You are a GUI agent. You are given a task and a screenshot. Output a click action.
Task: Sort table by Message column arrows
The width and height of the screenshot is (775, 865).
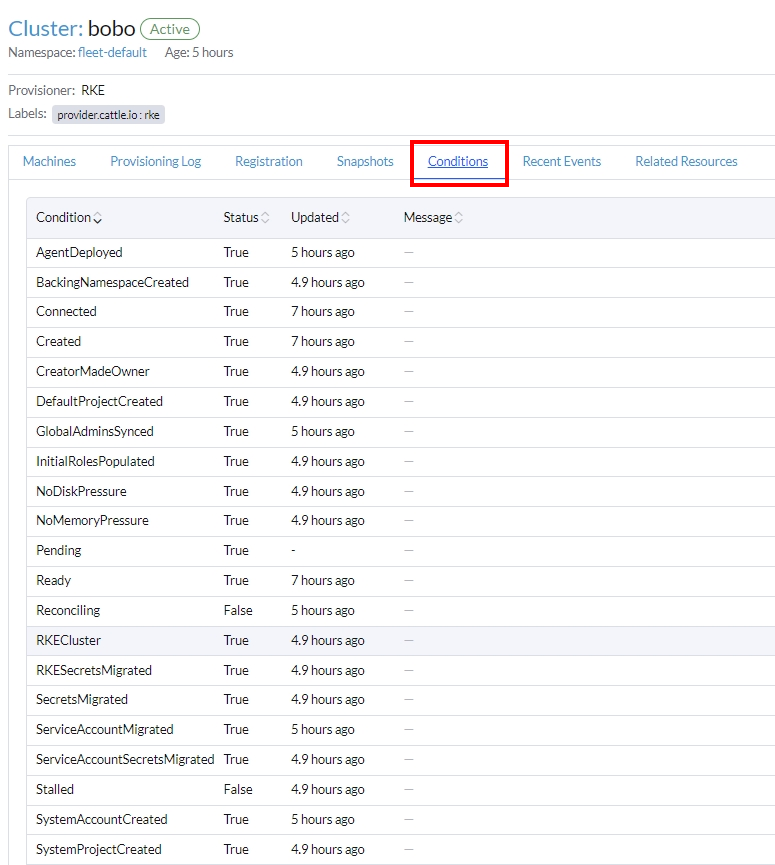(x=459, y=218)
